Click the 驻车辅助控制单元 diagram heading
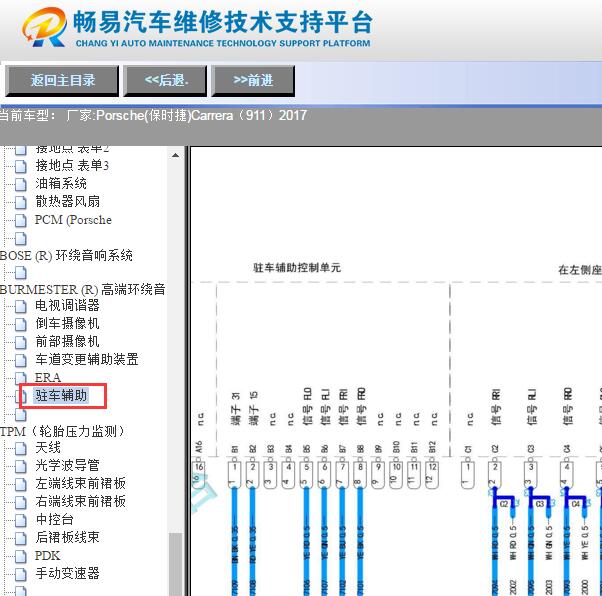The width and height of the screenshot is (602, 596). [x=297, y=268]
